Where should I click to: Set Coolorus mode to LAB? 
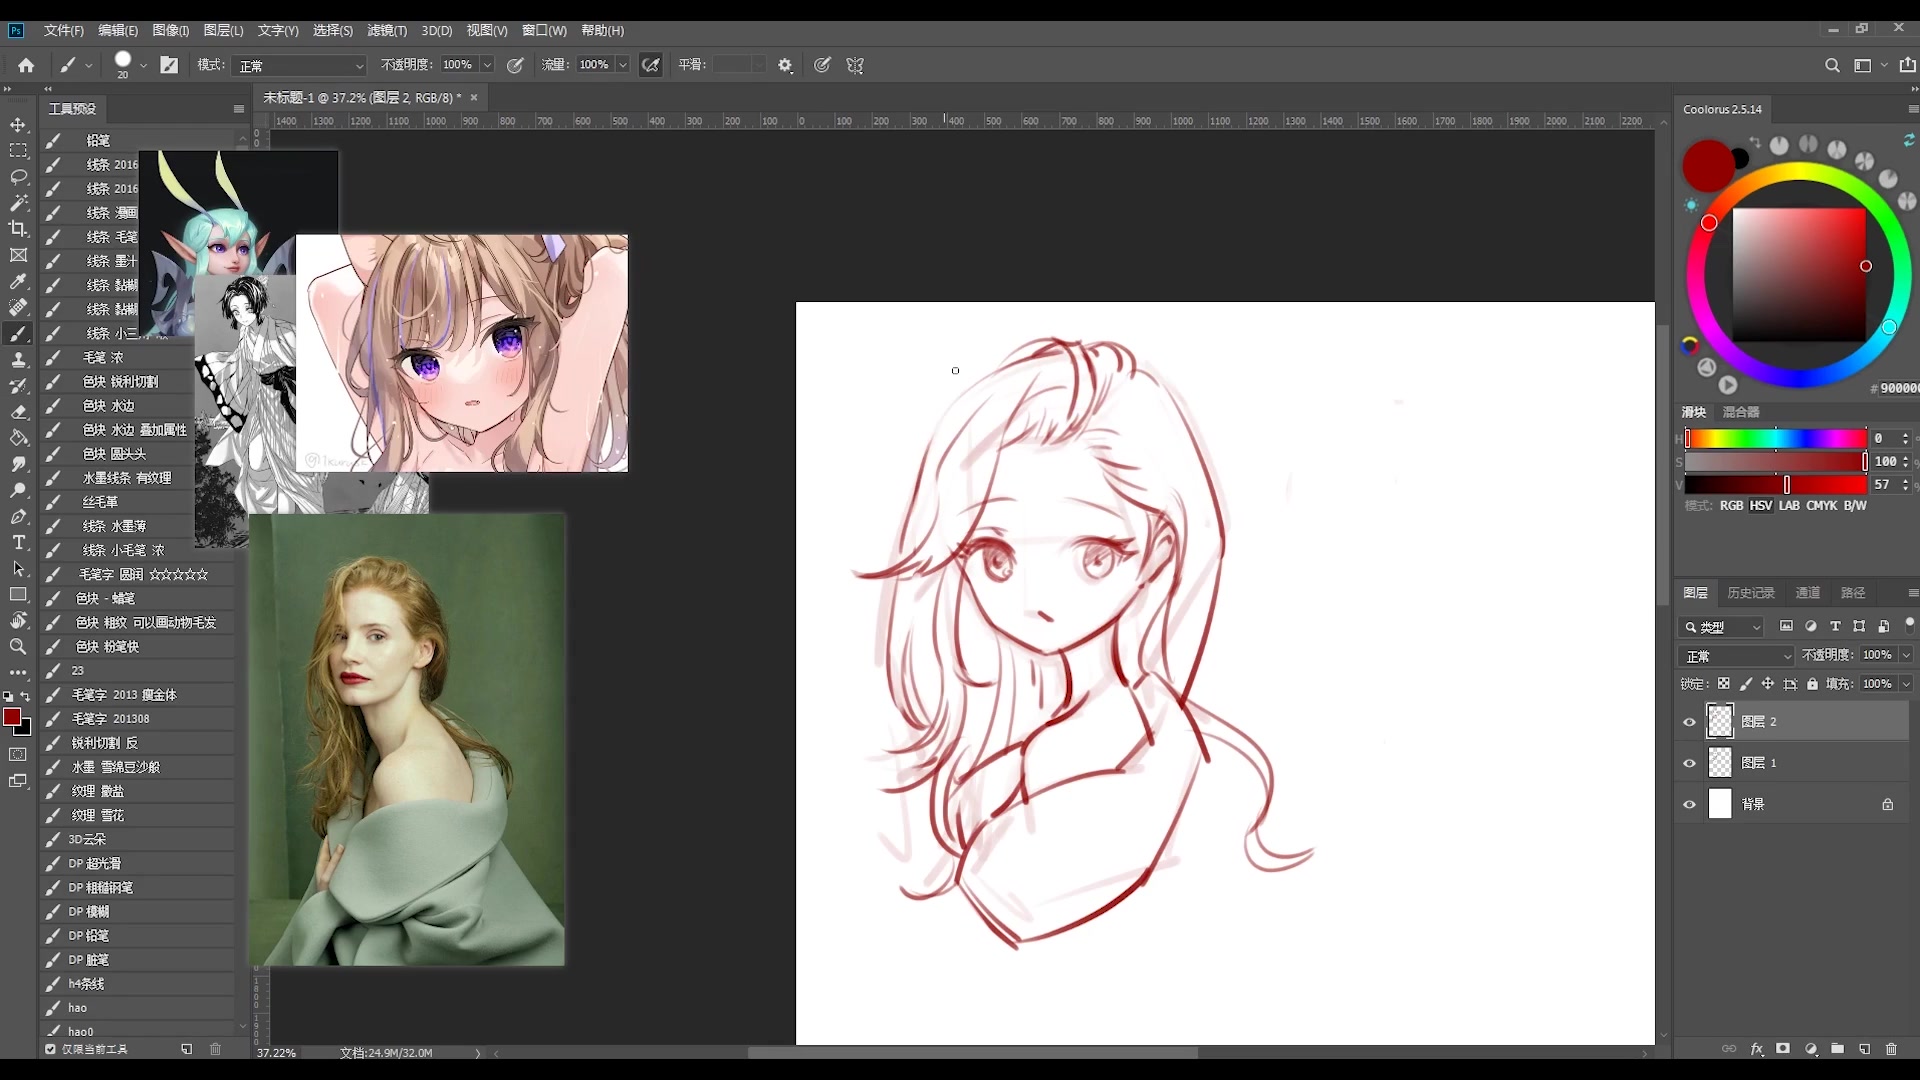click(1789, 506)
